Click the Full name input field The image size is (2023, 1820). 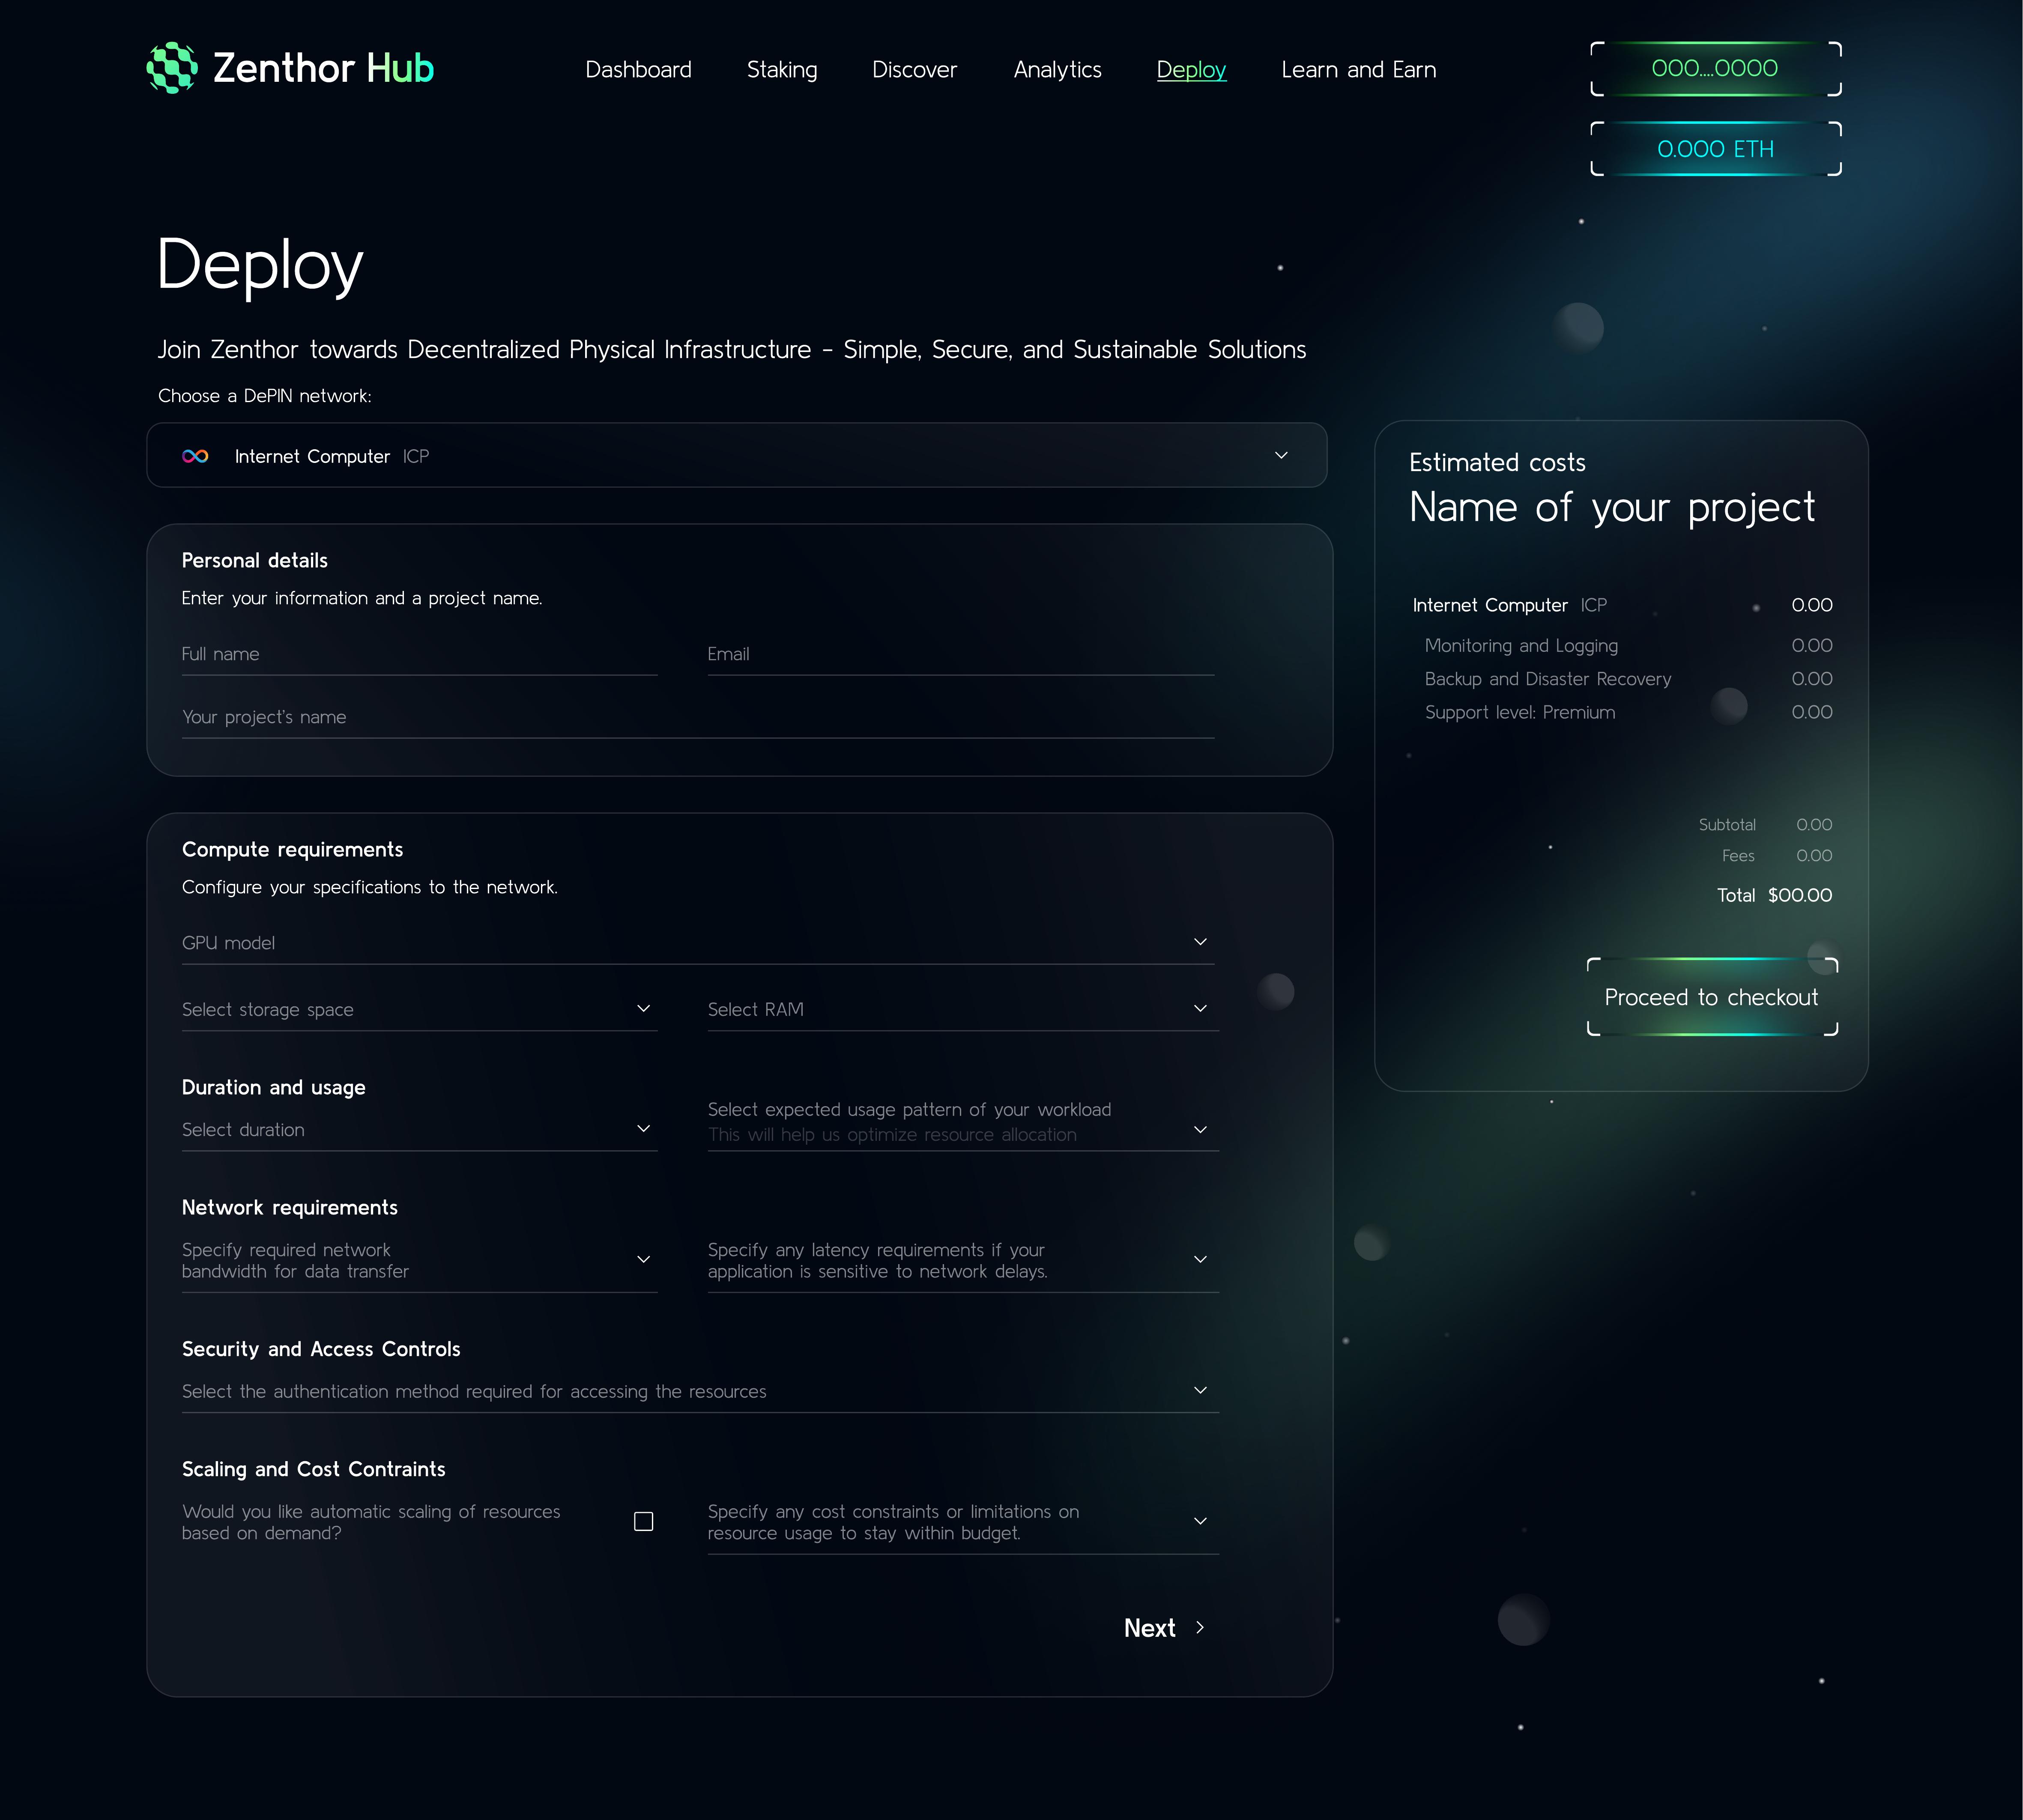coord(418,654)
